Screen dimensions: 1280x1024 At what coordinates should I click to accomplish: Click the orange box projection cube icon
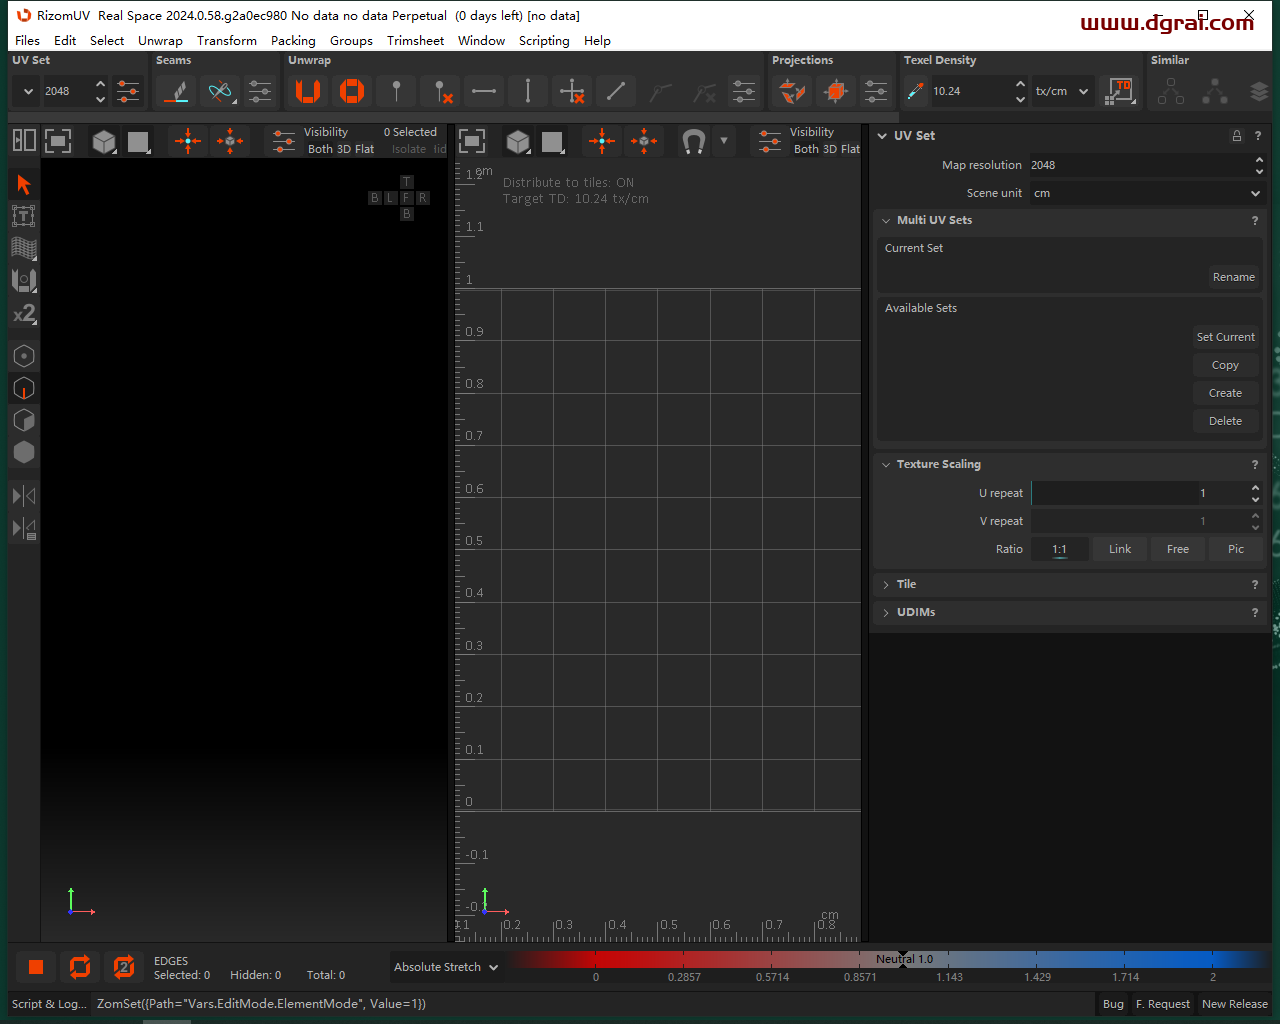[836, 91]
